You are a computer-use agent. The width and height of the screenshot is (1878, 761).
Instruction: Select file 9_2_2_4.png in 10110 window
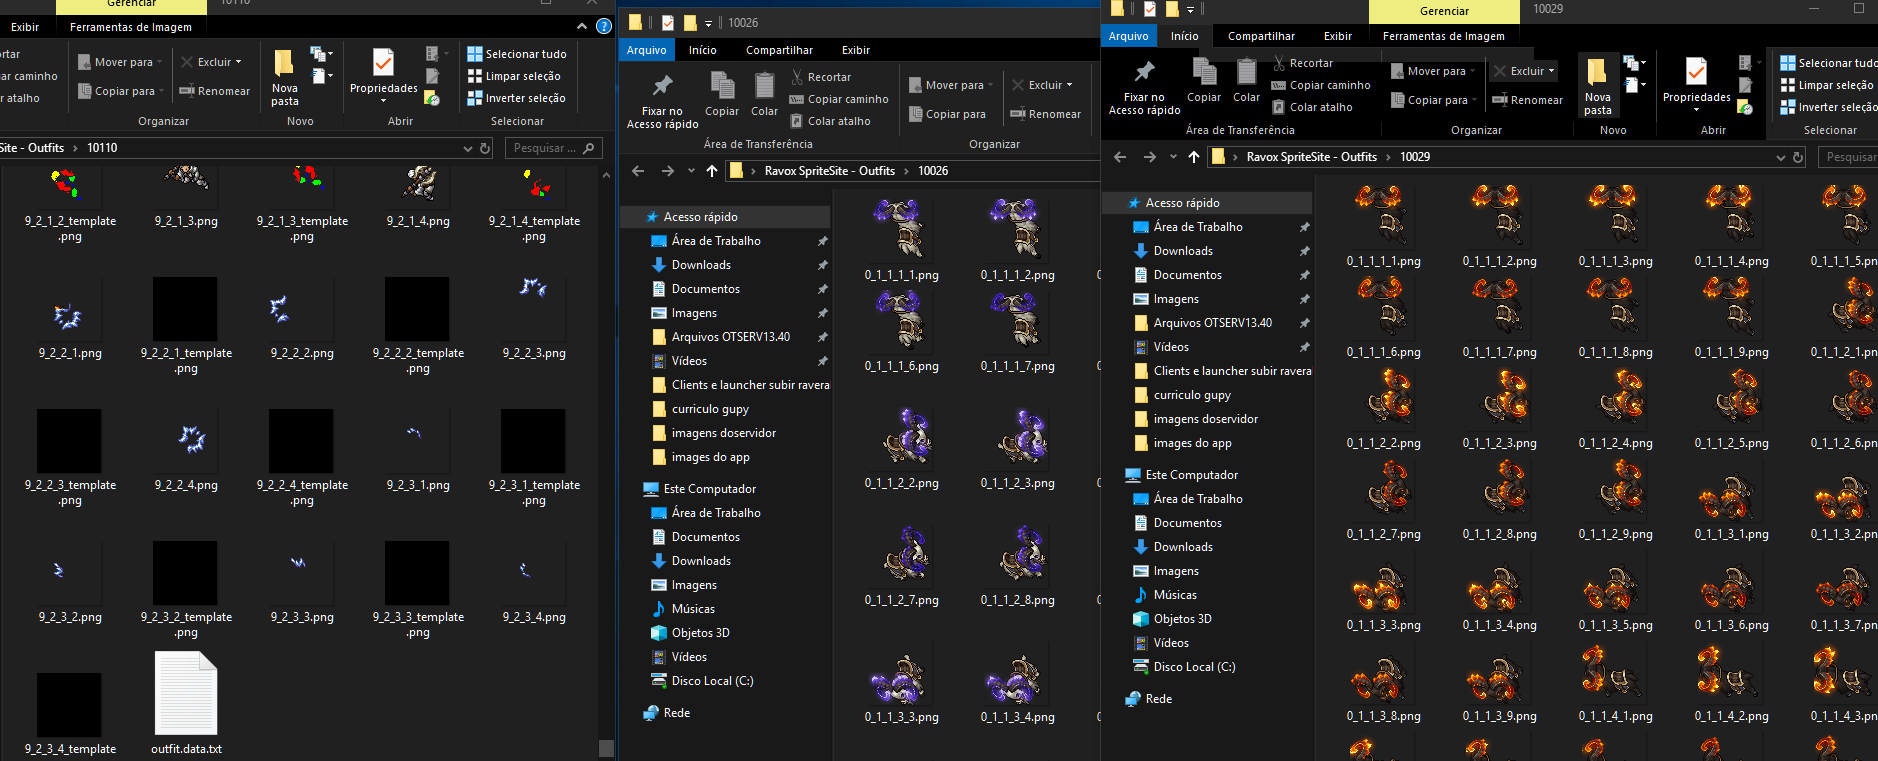click(186, 450)
